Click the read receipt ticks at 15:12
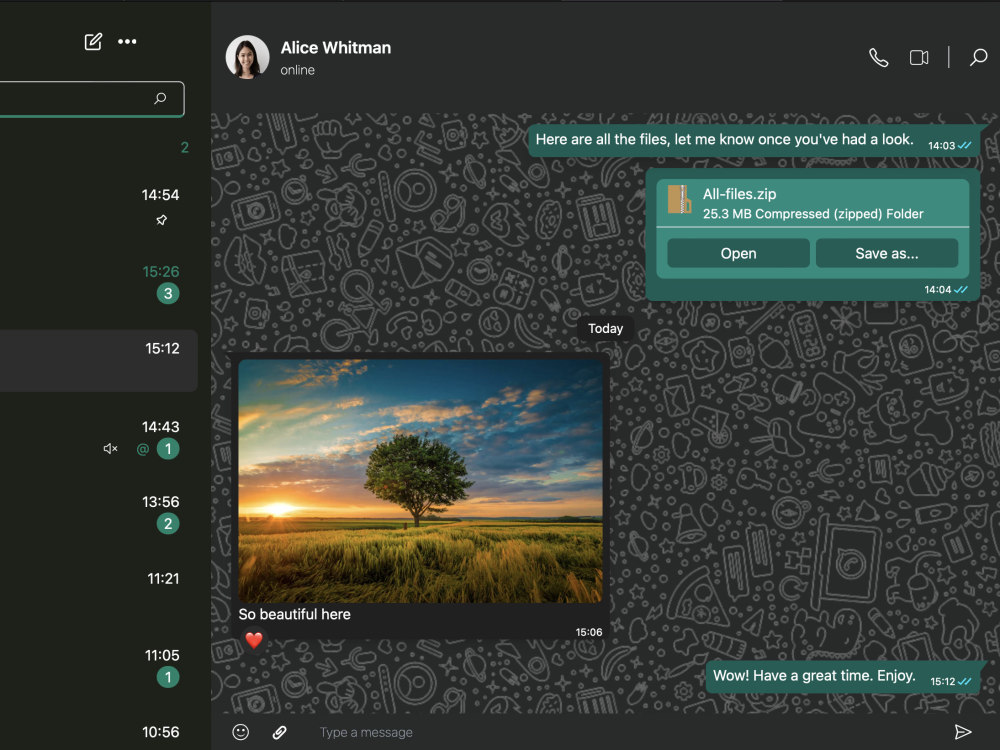The image size is (1000, 750). pos(964,681)
